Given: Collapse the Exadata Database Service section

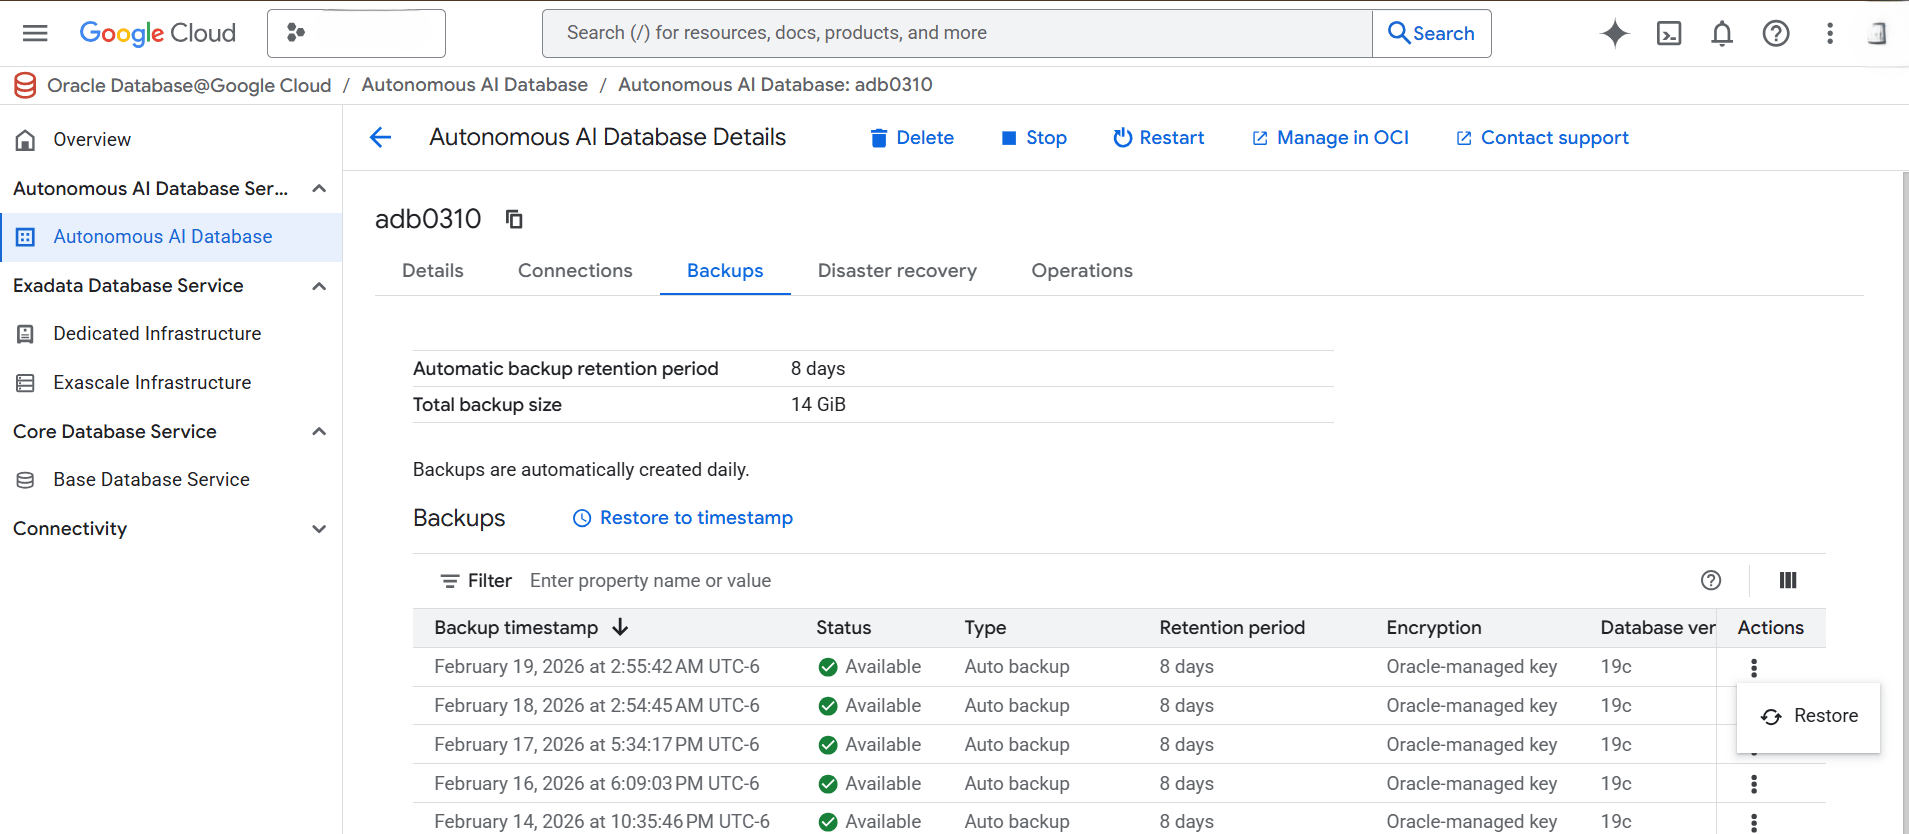Looking at the screenshot, I should click(x=319, y=286).
